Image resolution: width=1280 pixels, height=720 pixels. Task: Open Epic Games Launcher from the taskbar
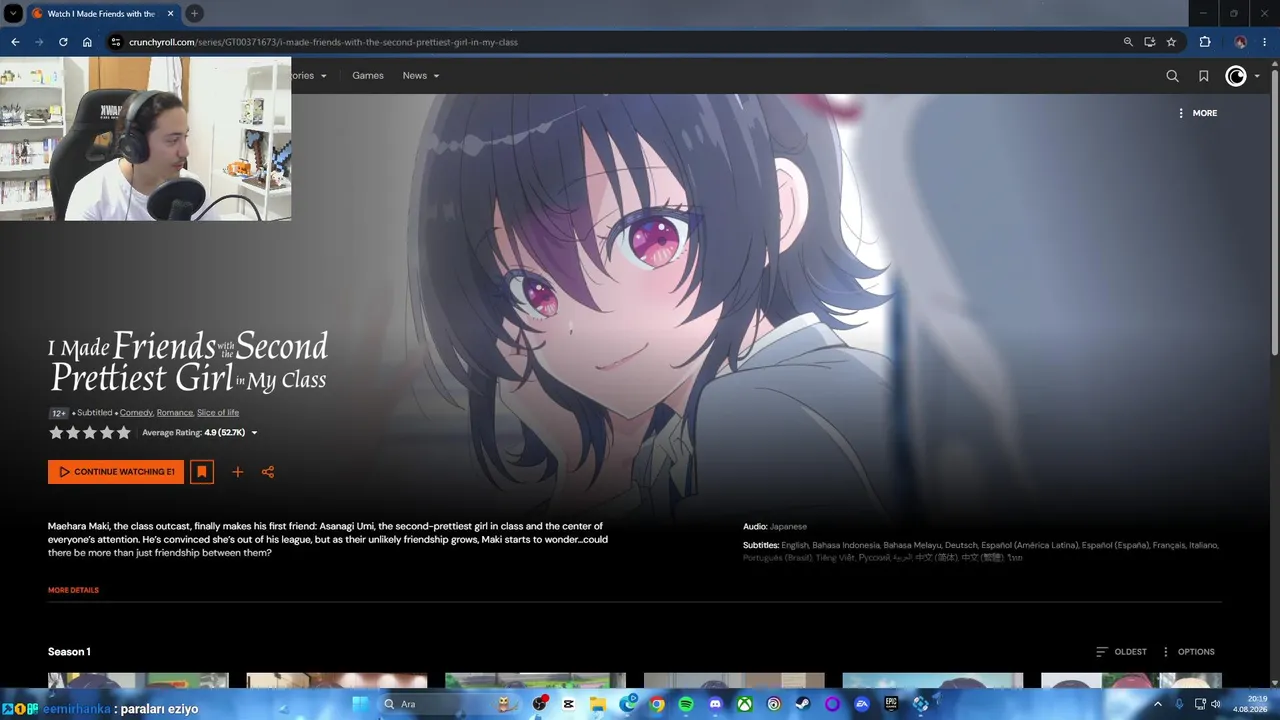(x=891, y=704)
